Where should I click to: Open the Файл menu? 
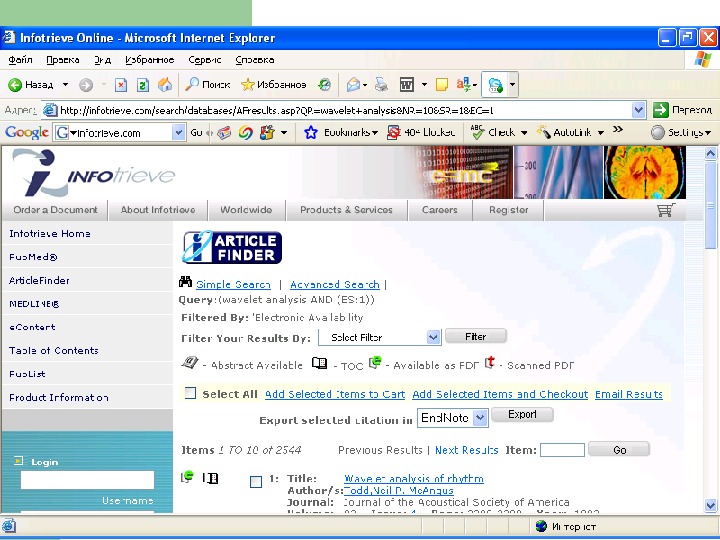coord(20,60)
